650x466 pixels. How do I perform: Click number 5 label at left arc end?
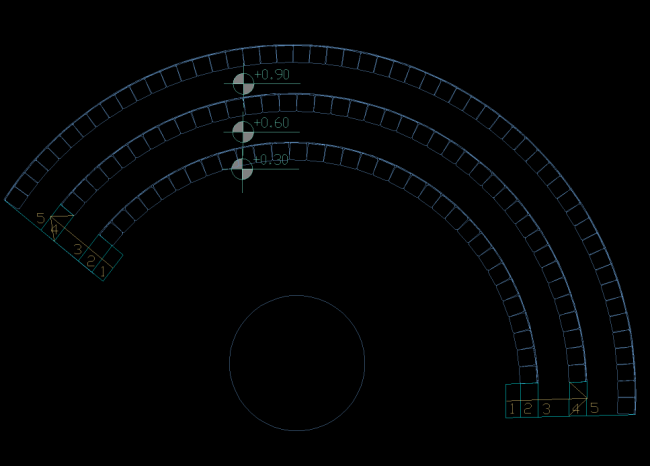point(40,218)
